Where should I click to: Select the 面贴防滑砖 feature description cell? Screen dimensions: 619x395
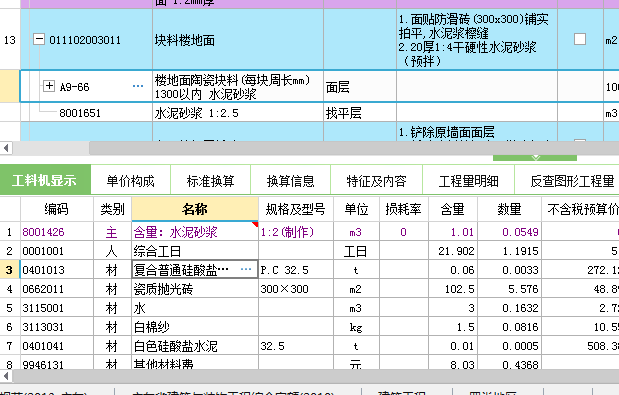pyautogui.click(x=477, y=40)
